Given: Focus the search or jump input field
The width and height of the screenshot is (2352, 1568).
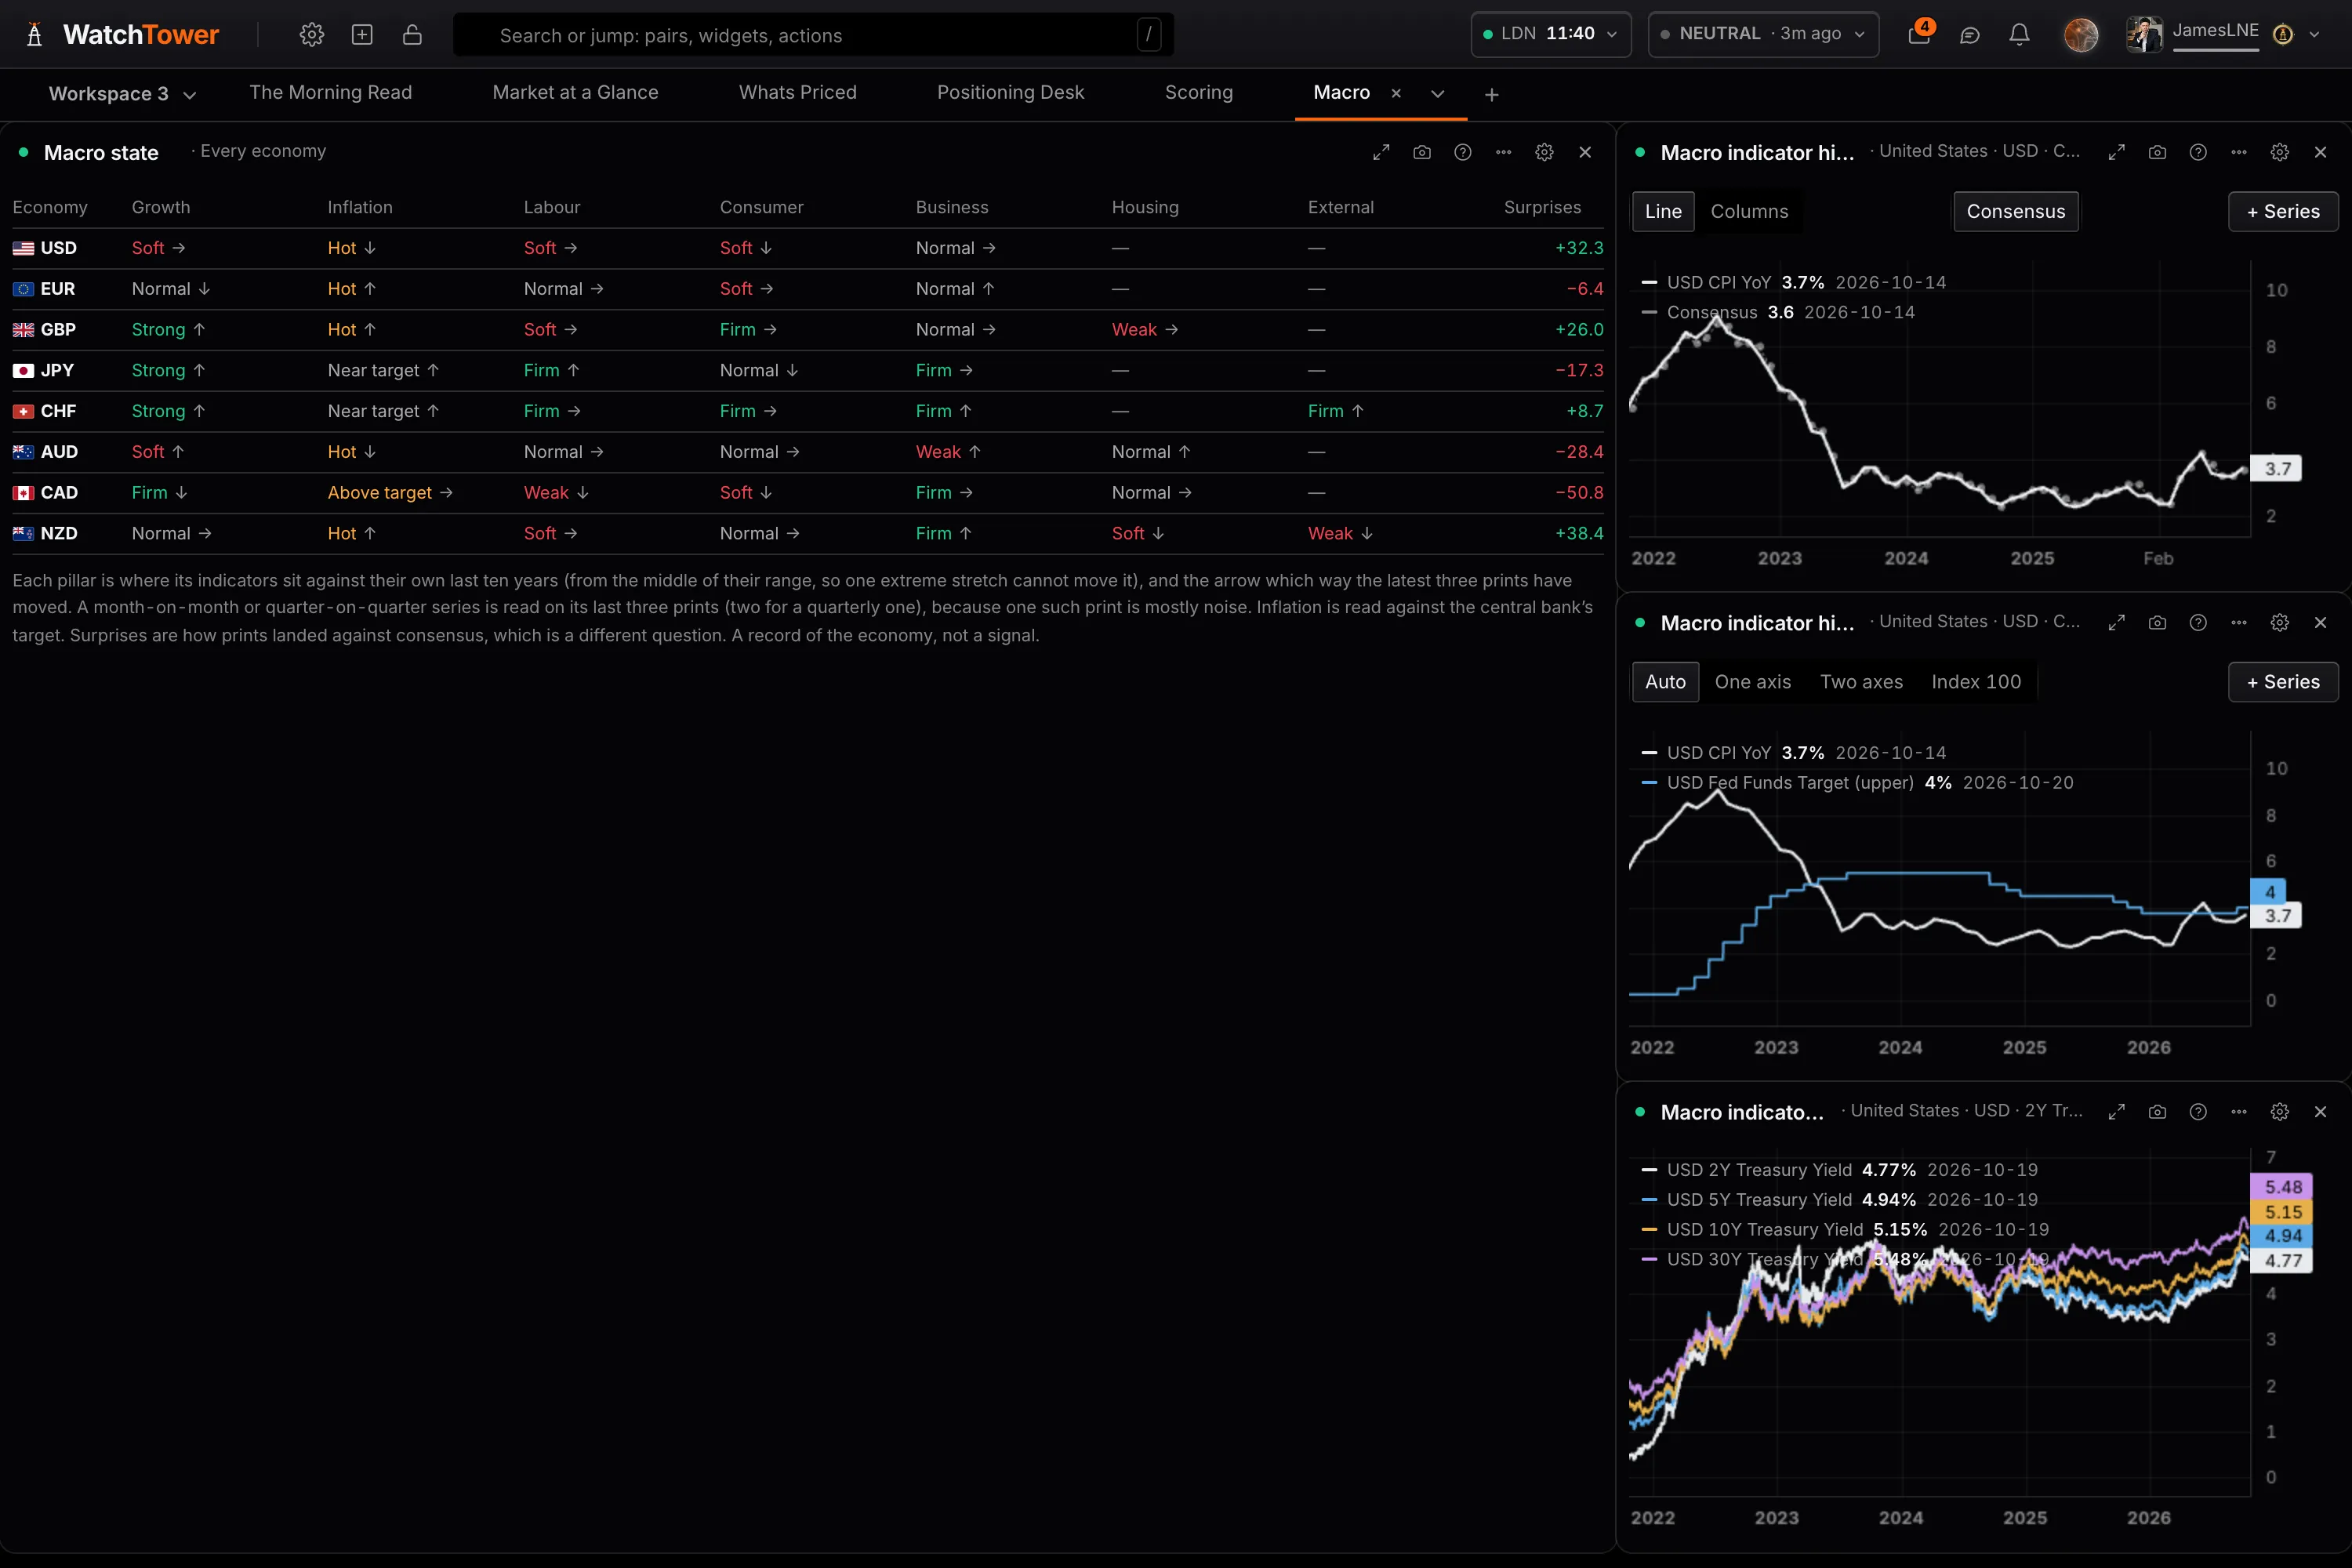Looking at the screenshot, I should [x=813, y=35].
